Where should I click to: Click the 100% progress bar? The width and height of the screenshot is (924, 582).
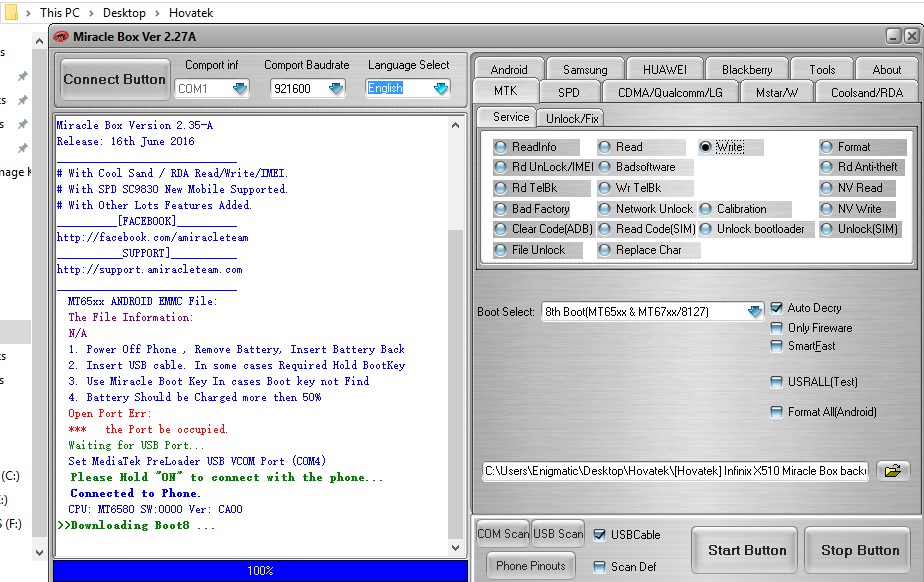point(260,571)
